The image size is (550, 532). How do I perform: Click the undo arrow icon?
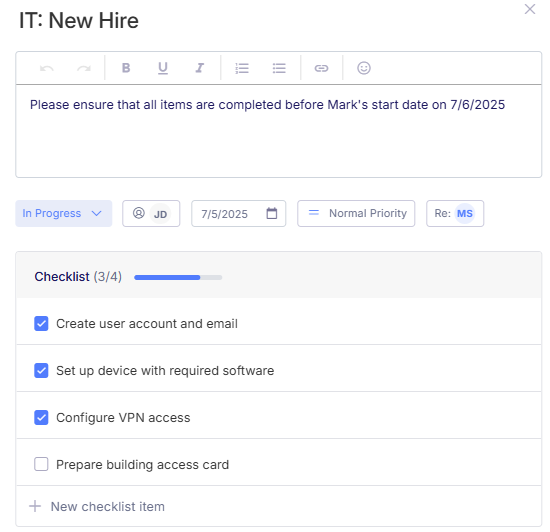pos(47,68)
